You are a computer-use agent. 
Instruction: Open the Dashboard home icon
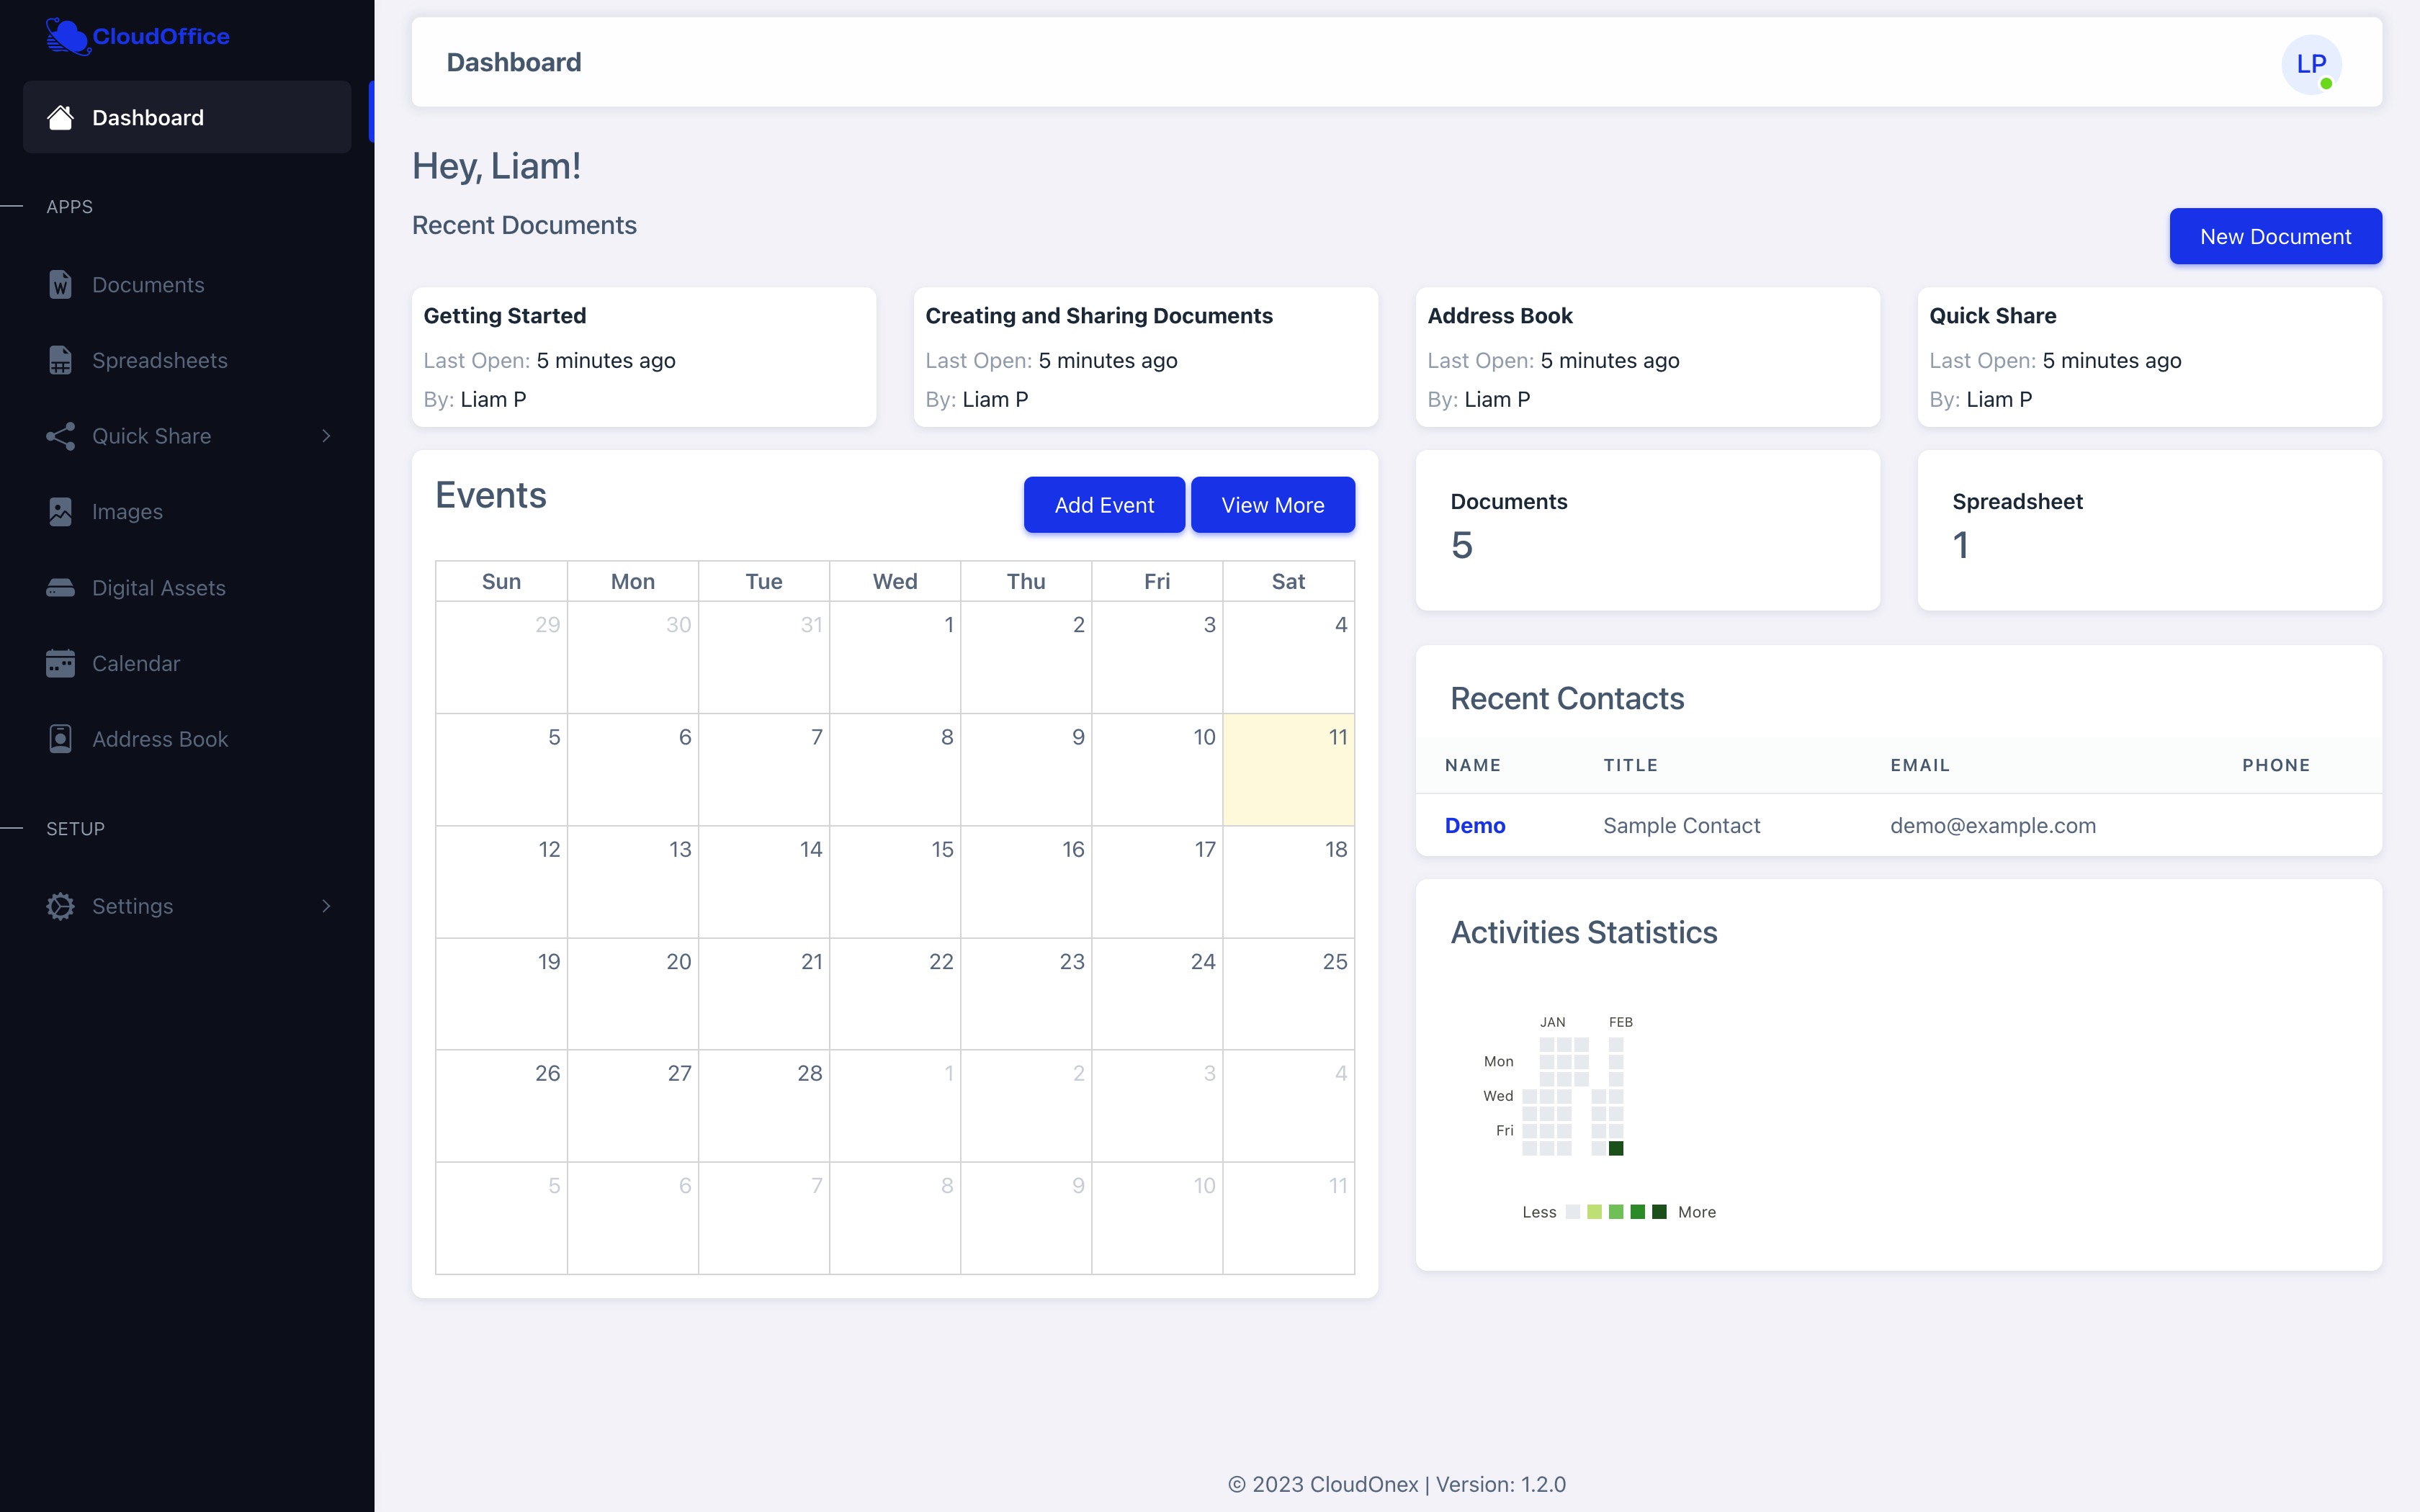[x=60, y=117]
